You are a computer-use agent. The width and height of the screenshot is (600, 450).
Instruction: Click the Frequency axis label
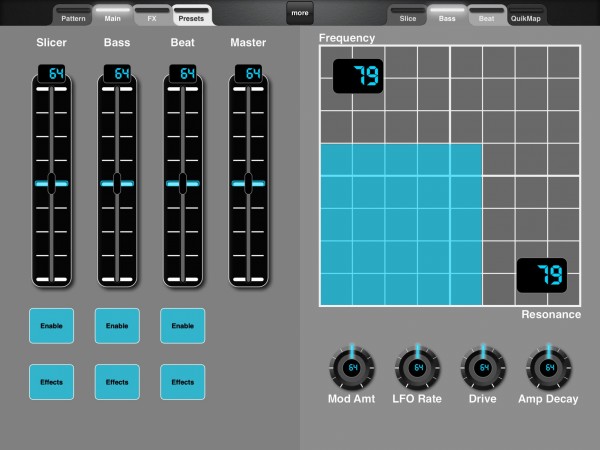(347, 38)
